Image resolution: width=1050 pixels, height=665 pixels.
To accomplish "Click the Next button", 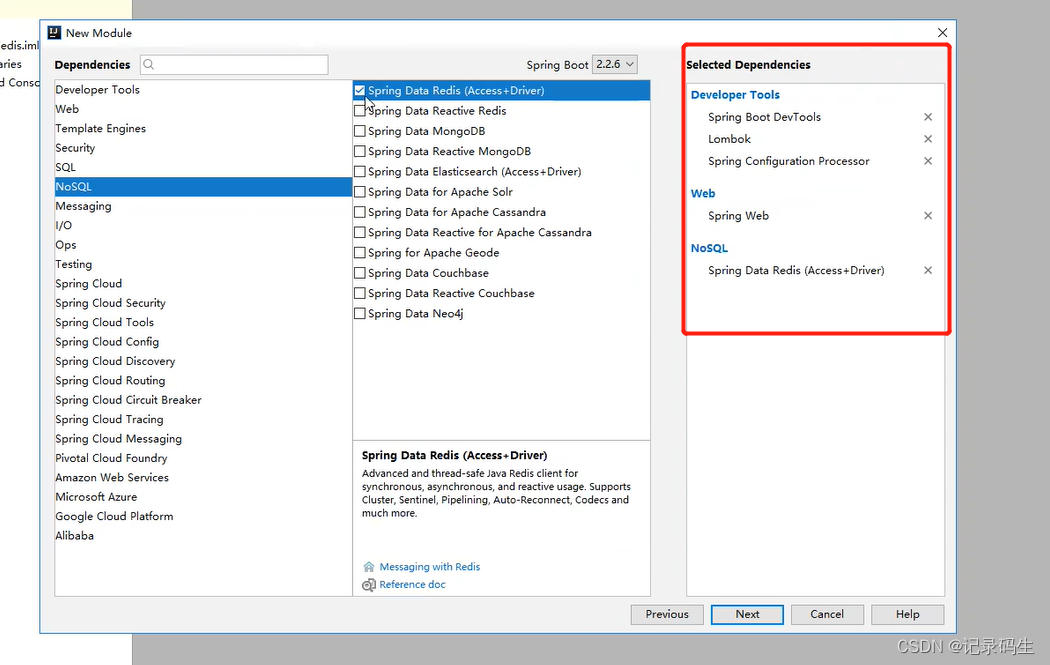I will point(747,615).
